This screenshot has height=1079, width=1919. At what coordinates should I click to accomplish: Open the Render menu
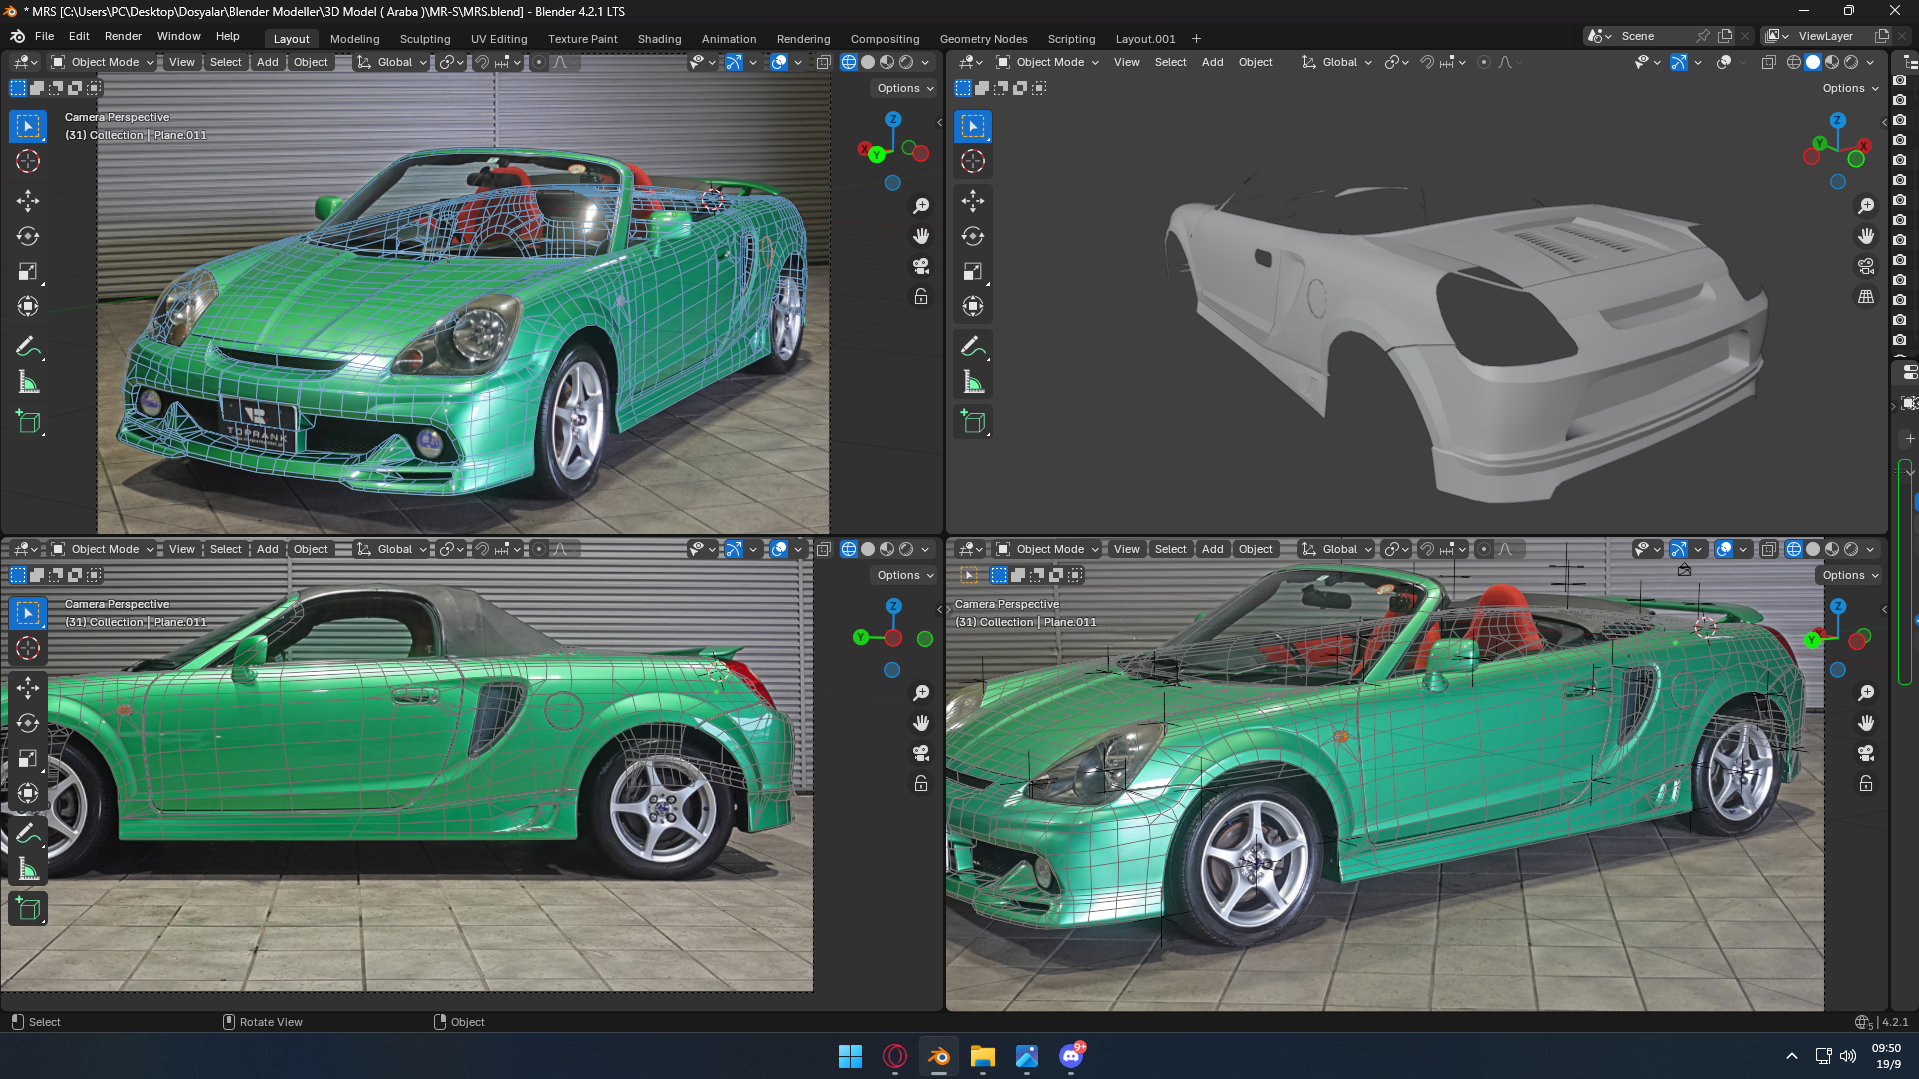point(123,36)
